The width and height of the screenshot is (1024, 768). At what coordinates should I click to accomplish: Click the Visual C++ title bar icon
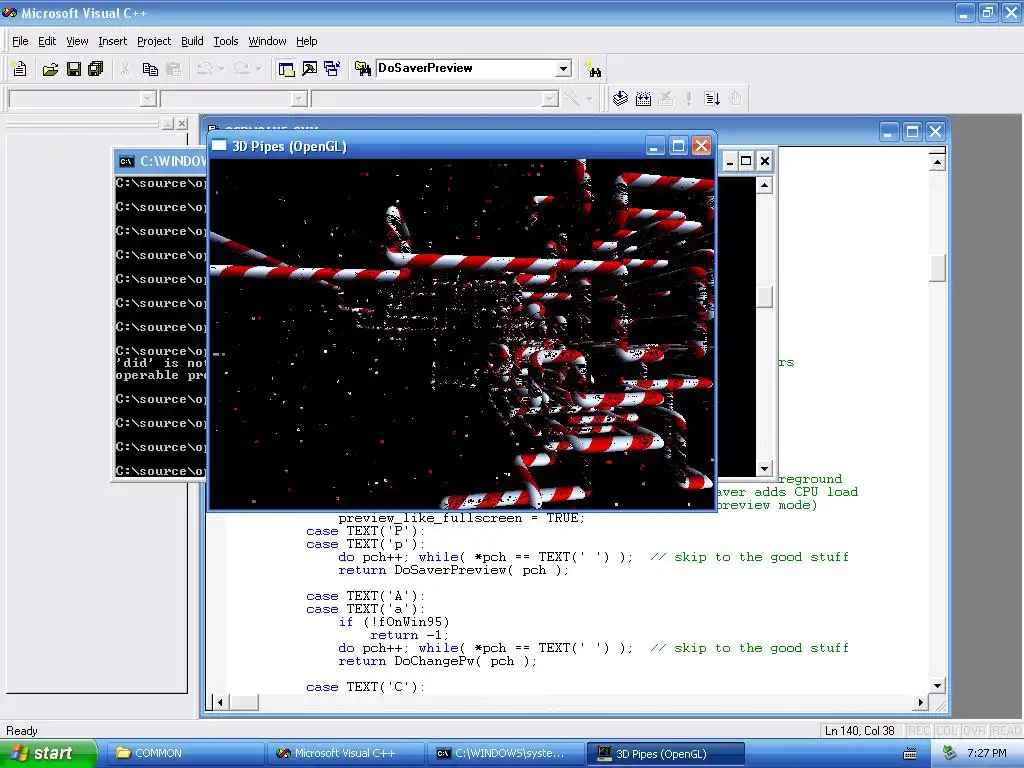click(x=10, y=12)
